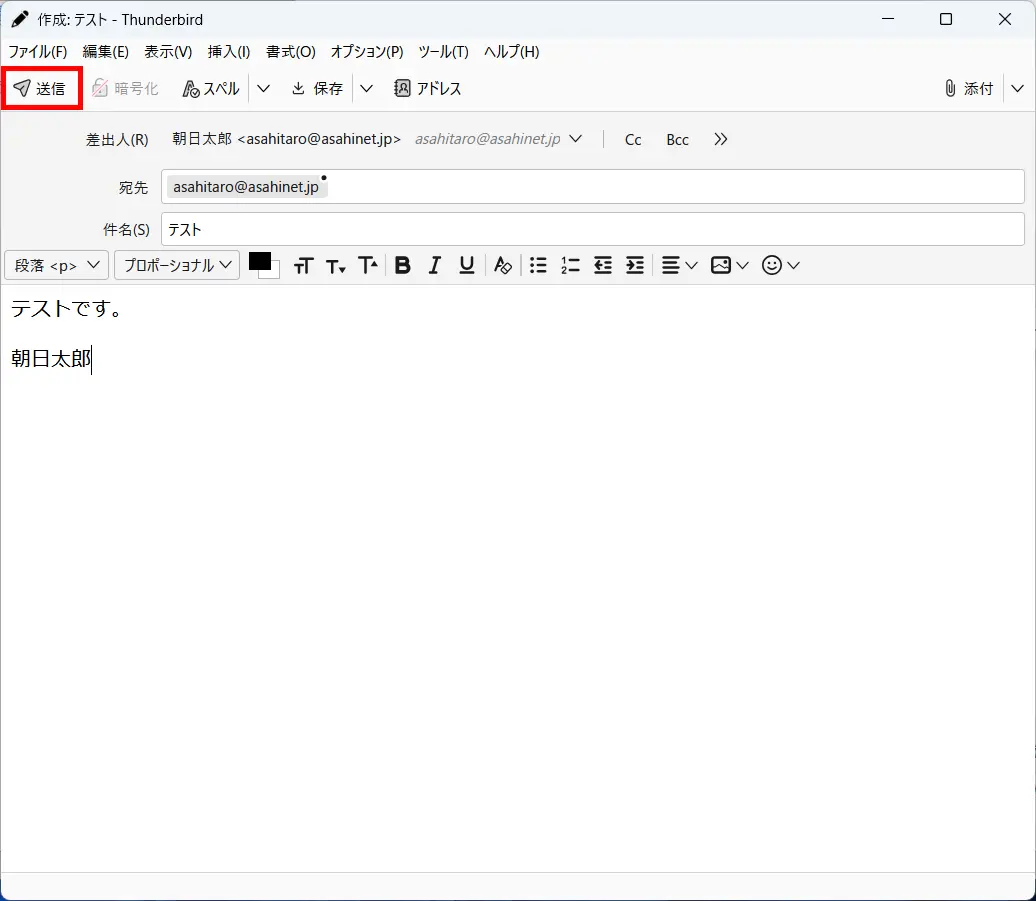Create a bulleted list
1036x902 pixels.
click(538, 265)
